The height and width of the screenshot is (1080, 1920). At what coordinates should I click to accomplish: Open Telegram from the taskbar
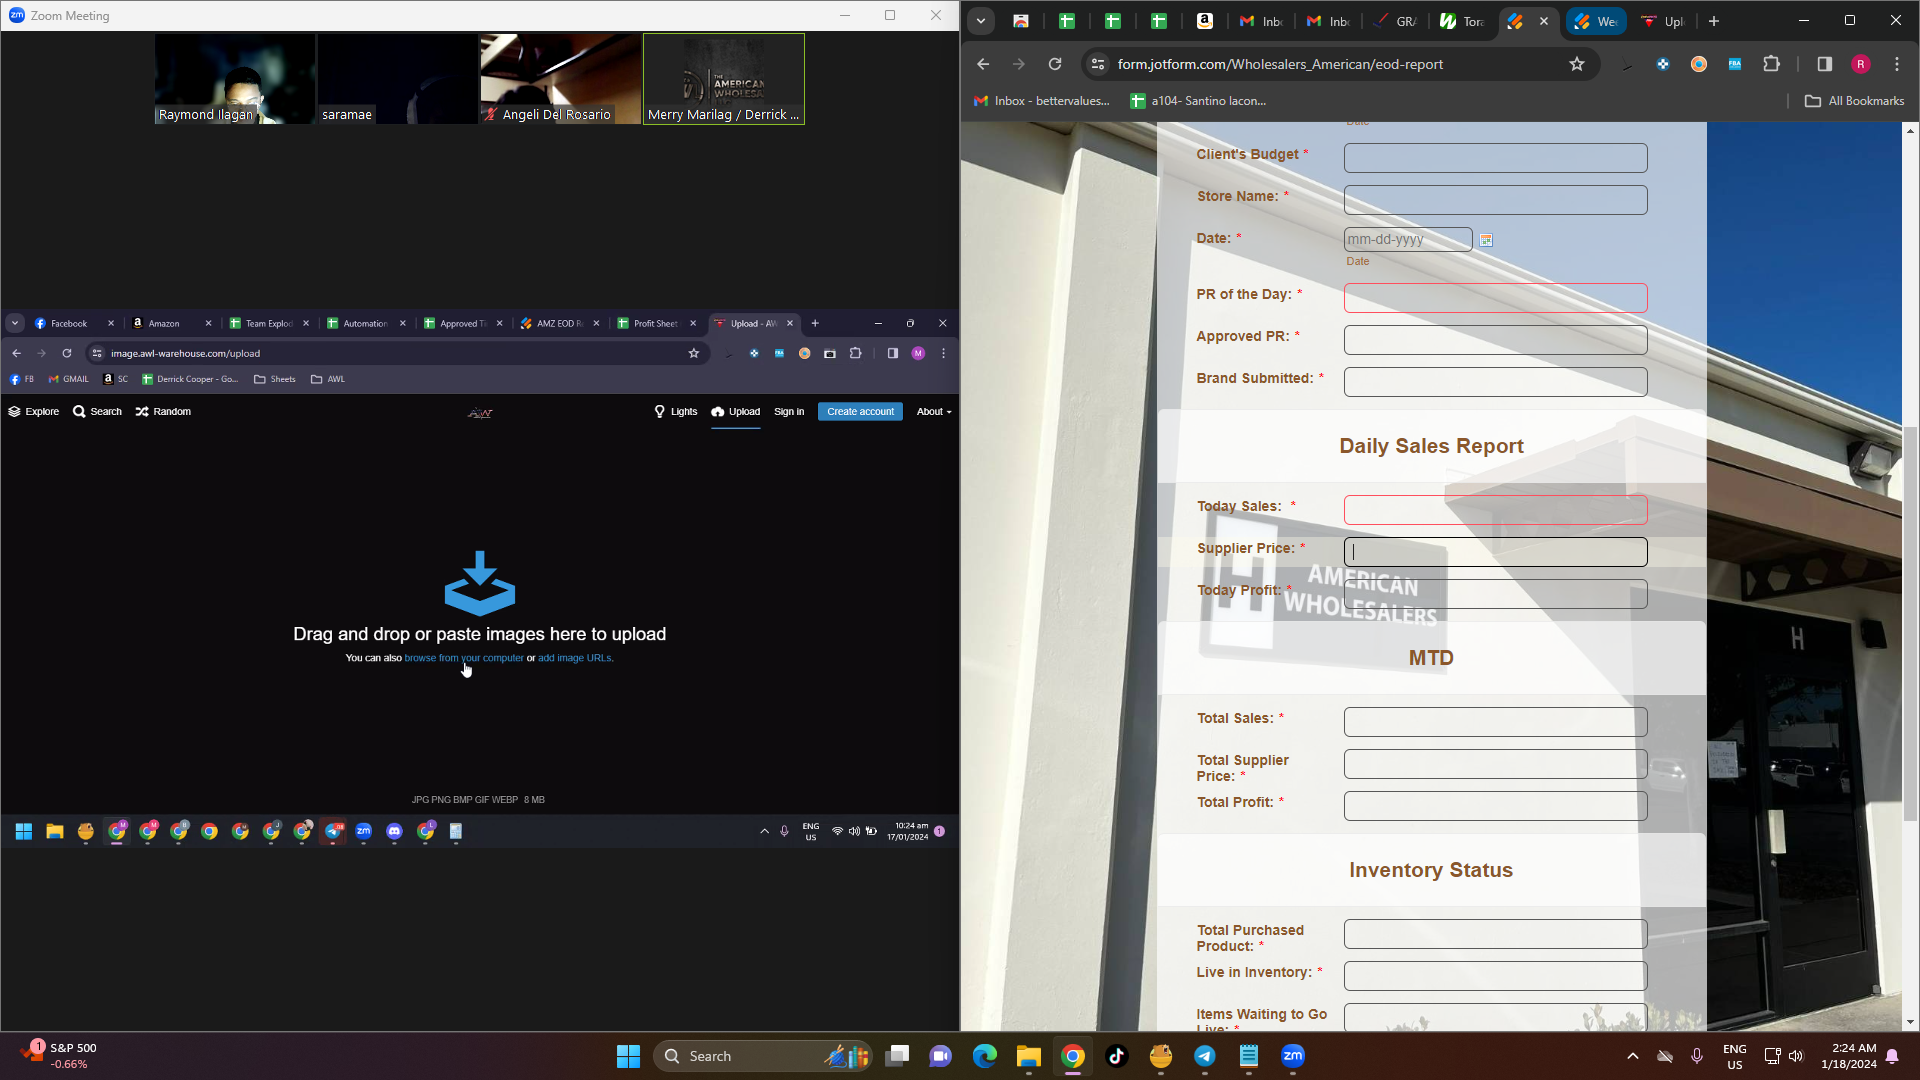coord(1205,1056)
